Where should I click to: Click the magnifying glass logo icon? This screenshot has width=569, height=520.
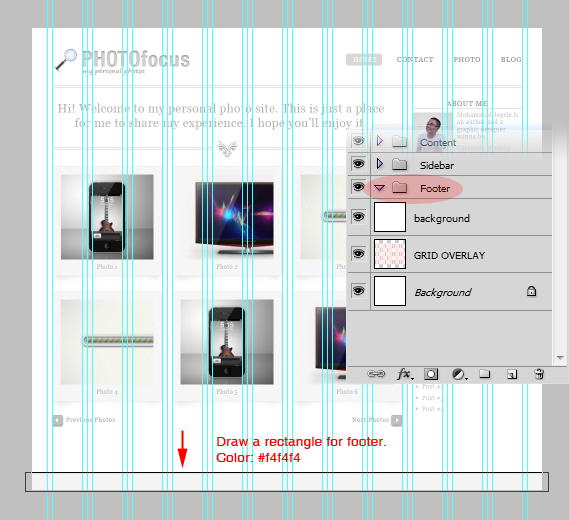pyautogui.click(x=66, y=60)
